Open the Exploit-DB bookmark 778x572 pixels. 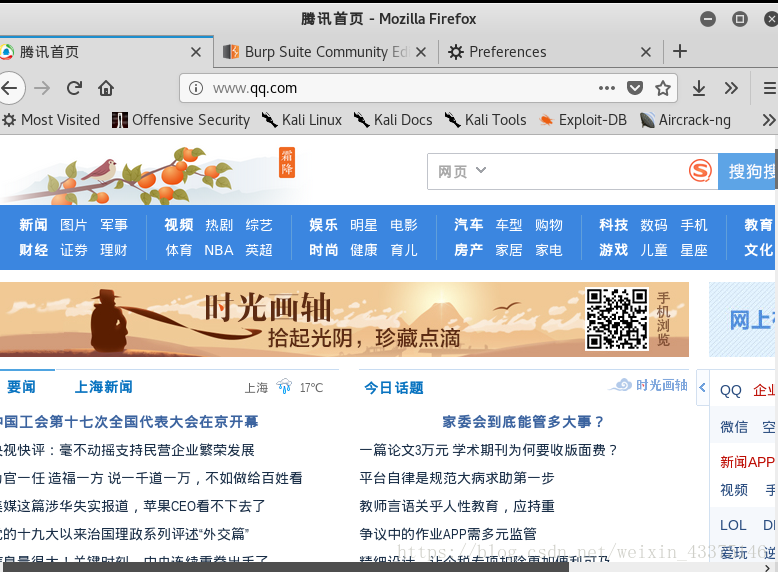point(583,120)
